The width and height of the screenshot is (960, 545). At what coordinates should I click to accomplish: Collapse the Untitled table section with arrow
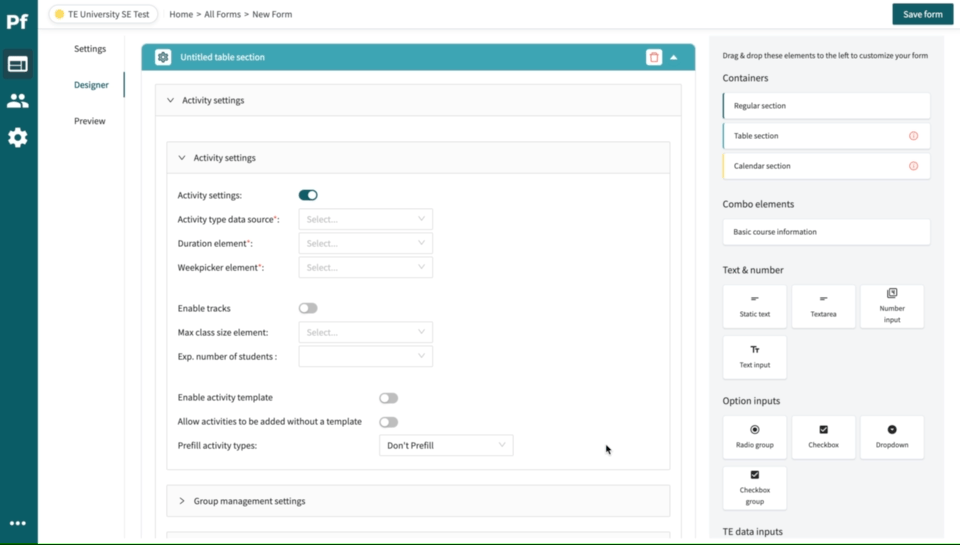coord(673,57)
